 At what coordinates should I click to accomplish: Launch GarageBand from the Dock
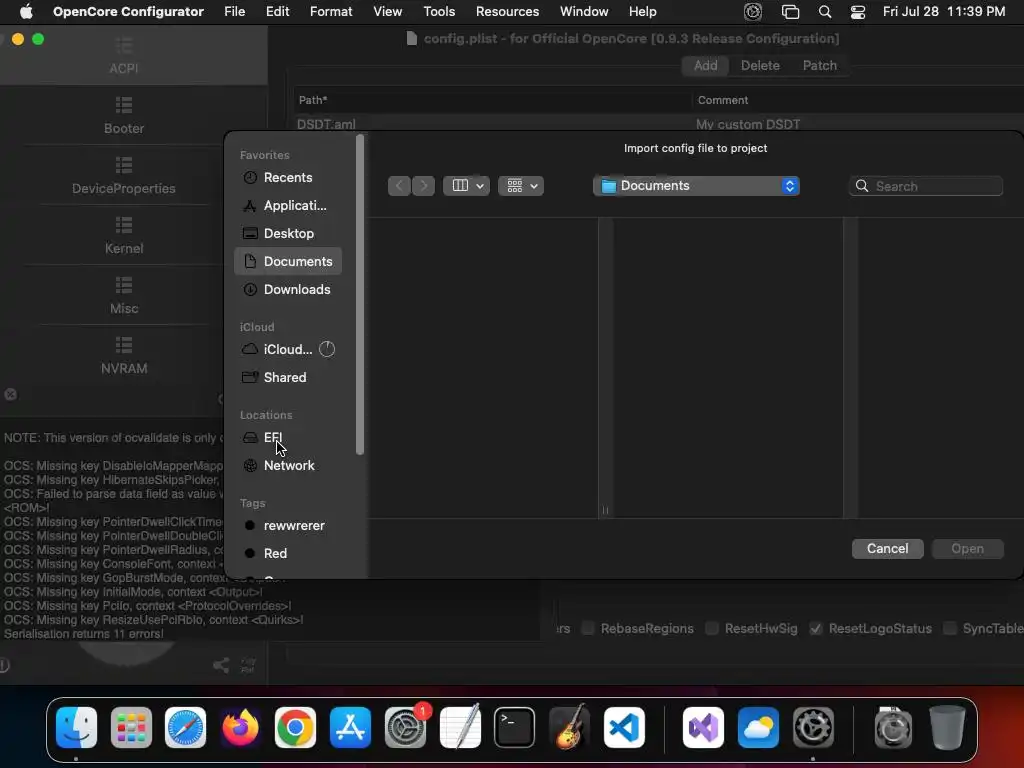click(569, 727)
